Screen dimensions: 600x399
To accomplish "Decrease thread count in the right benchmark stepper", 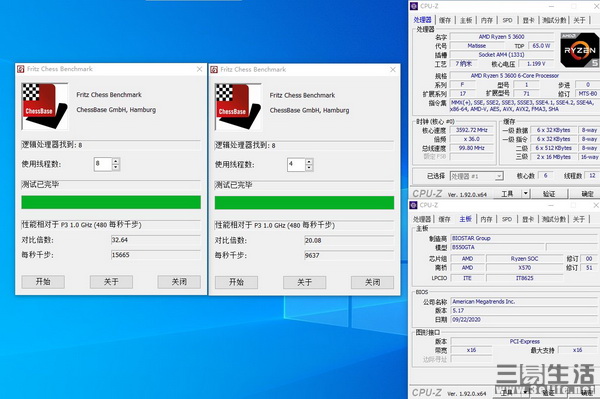I will [309, 168].
